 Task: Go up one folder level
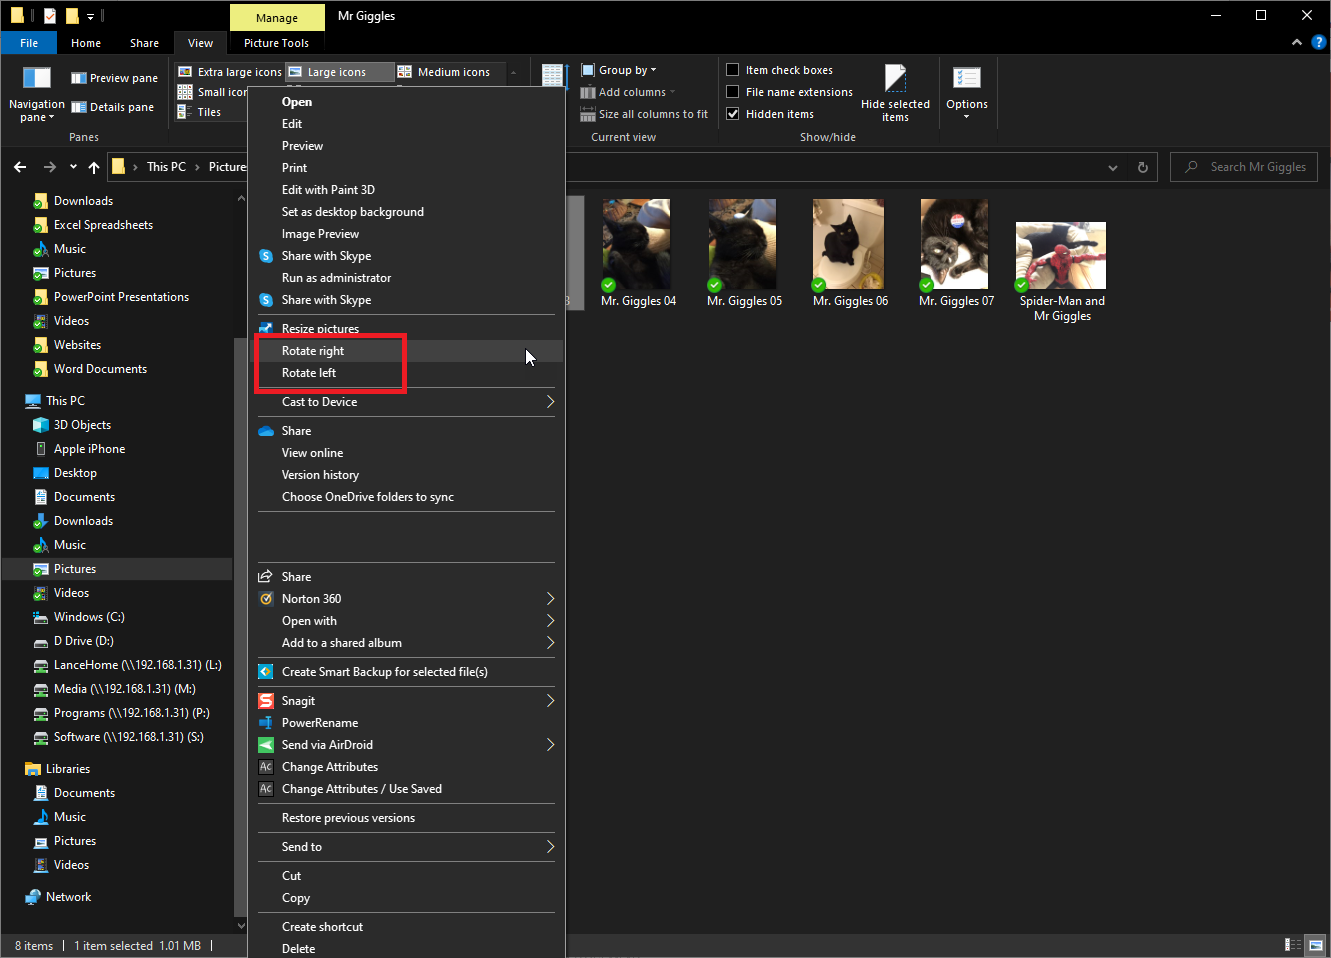point(94,167)
